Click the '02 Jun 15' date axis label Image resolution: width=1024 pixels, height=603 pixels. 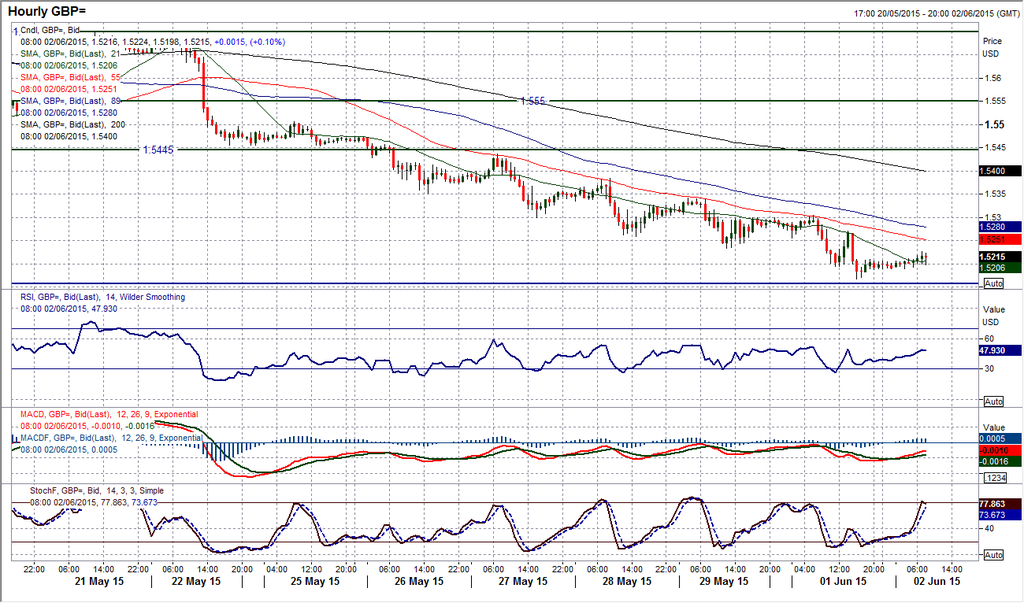tap(936, 581)
